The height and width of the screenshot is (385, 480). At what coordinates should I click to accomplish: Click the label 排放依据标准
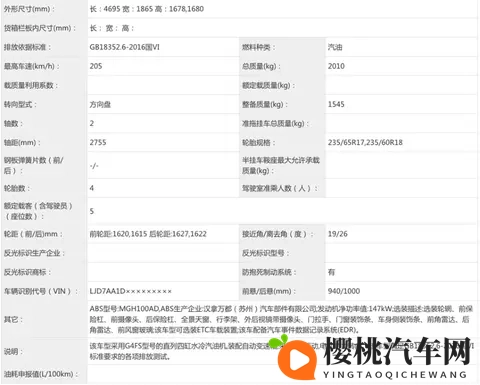27,47
